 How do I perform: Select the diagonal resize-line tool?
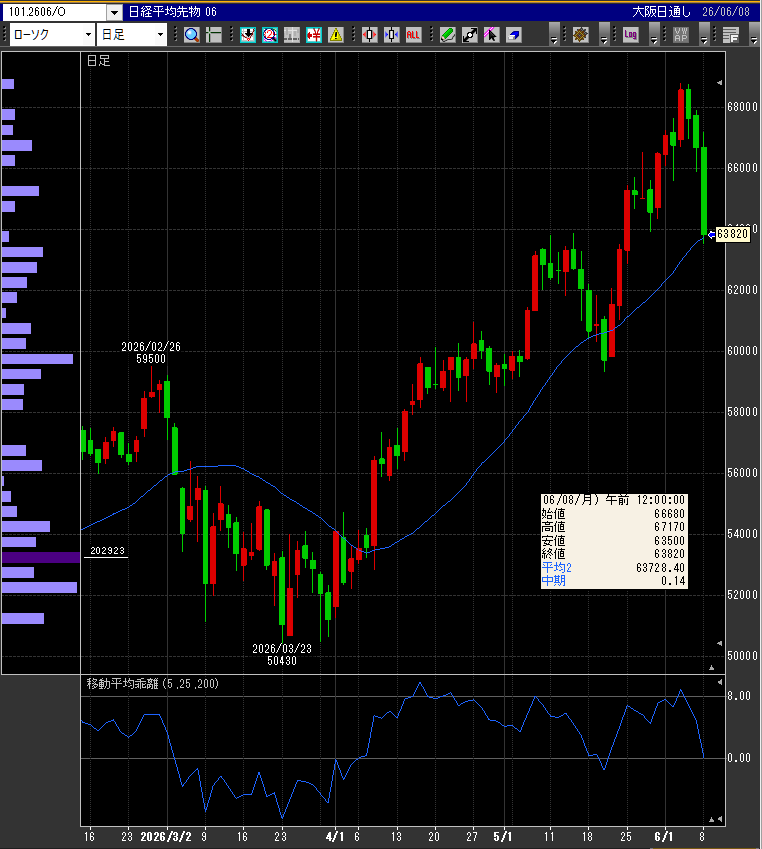click(x=470, y=35)
